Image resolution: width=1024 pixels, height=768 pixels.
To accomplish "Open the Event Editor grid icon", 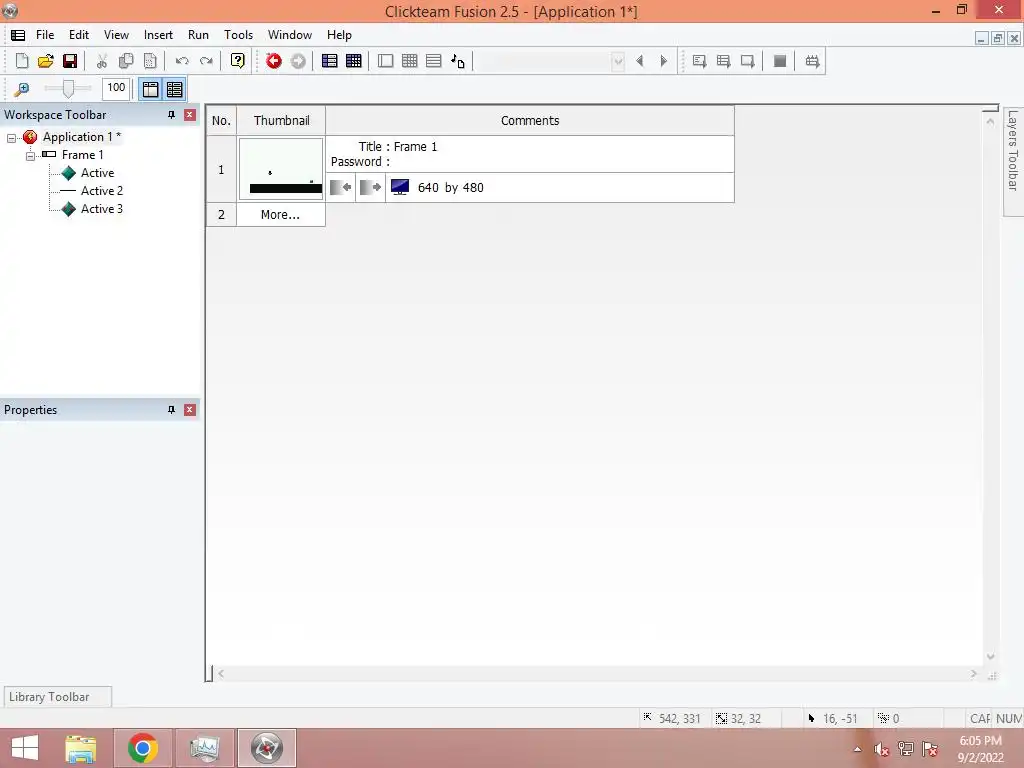I will click(409, 61).
